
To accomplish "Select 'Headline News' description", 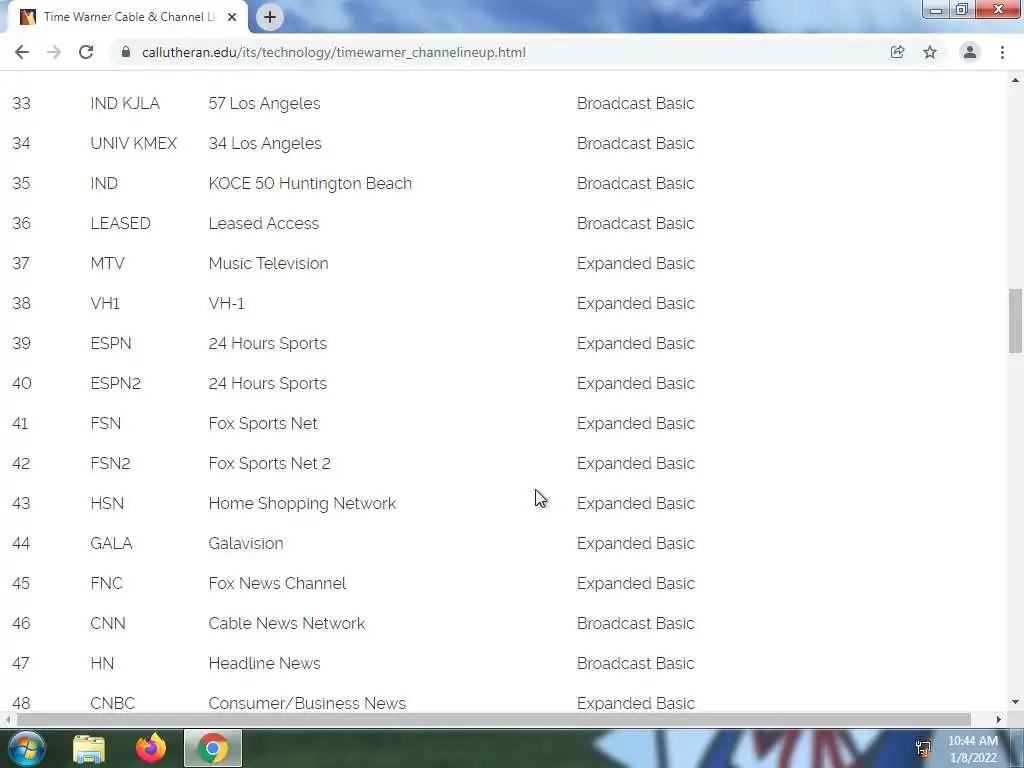I will tap(264, 664).
